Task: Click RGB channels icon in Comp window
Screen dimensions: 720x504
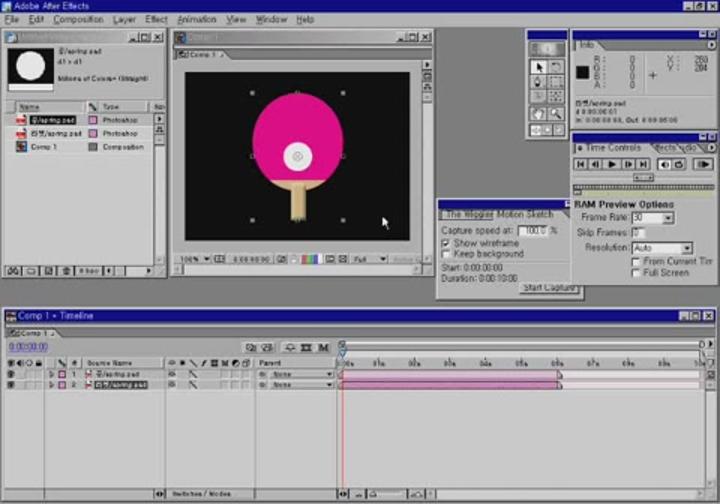Action: [x=309, y=259]
